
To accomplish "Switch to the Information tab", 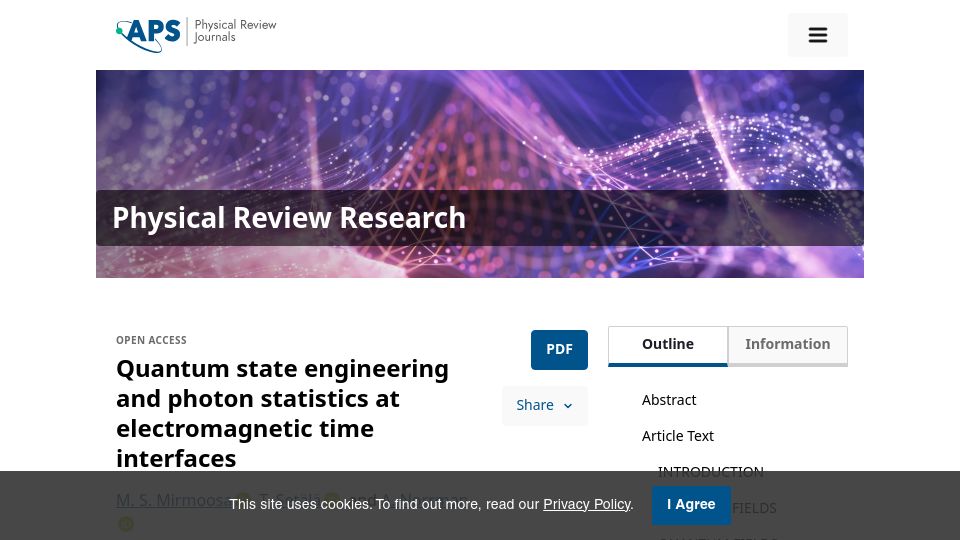I will click(787, 346).
